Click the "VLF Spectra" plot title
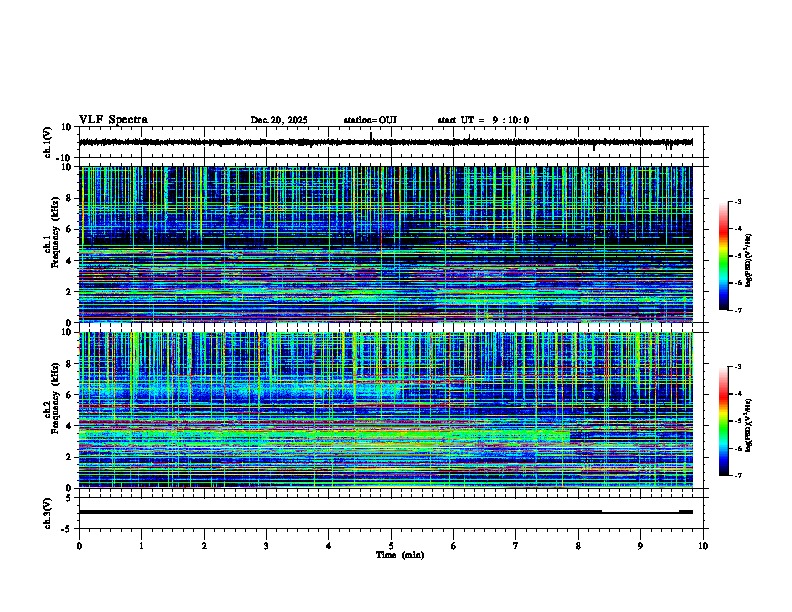 (x=113, y=119)
